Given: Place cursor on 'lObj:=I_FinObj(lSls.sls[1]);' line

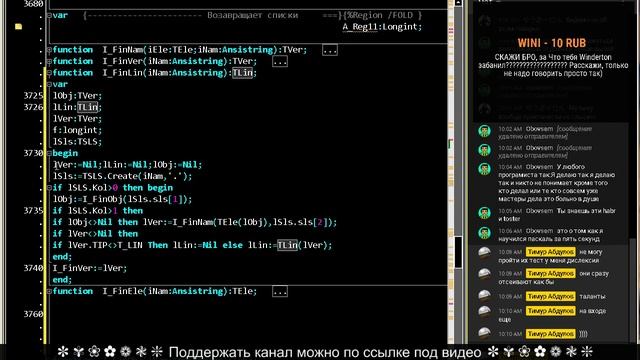Looking at the screenshot, I should (x=122, y=199).
